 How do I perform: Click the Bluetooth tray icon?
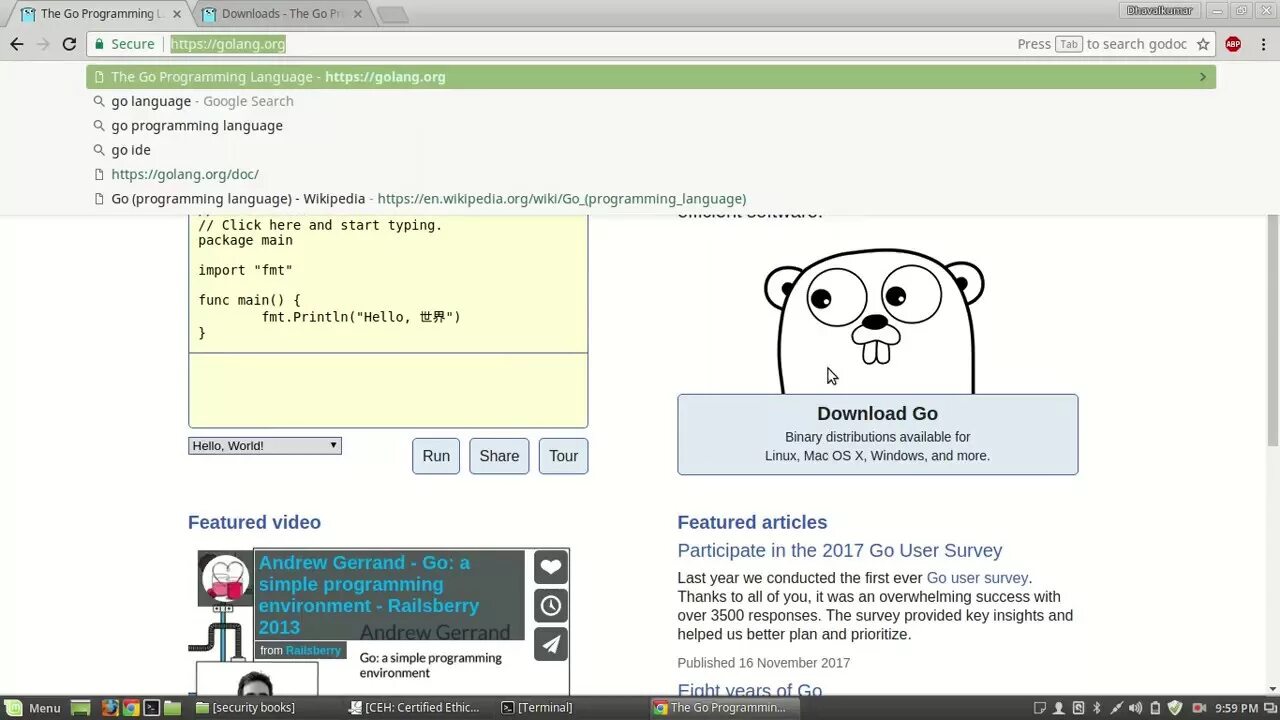[x=1096, y=708]
